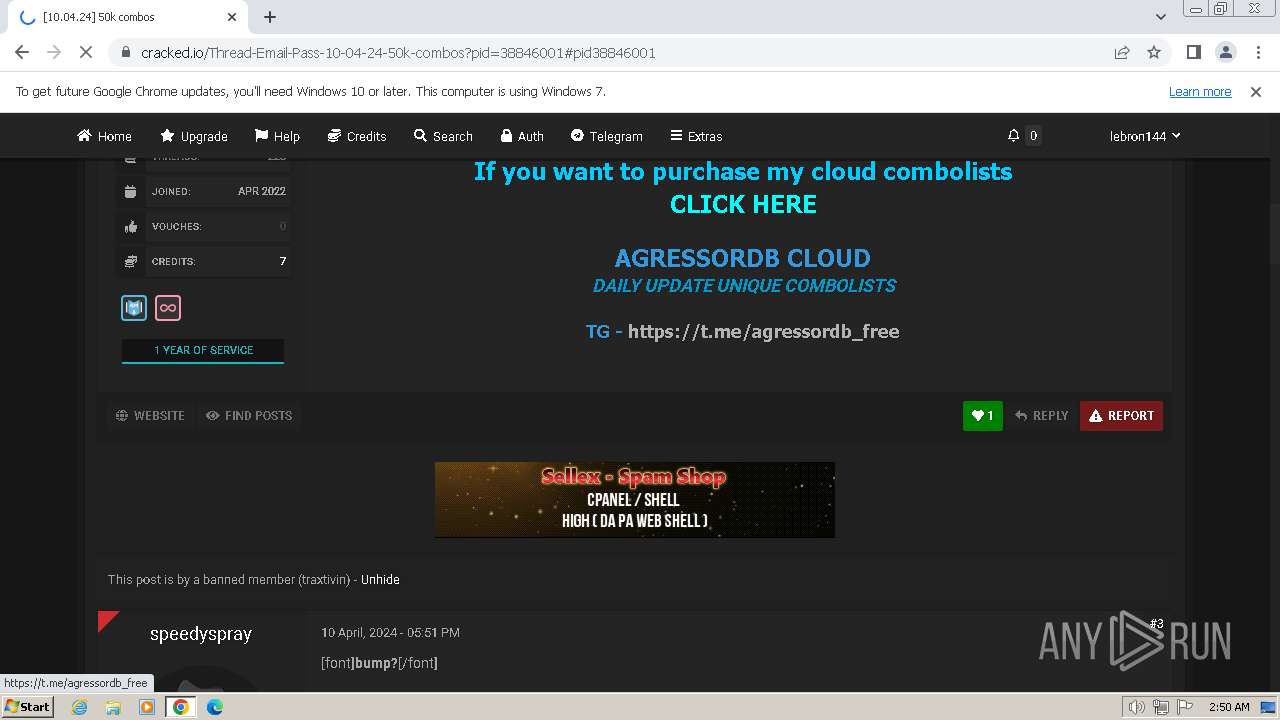Click the 1 Year of Service badge
This screenshot has width=1280, height=720.
pyautogui.click(x=203, y=350)
